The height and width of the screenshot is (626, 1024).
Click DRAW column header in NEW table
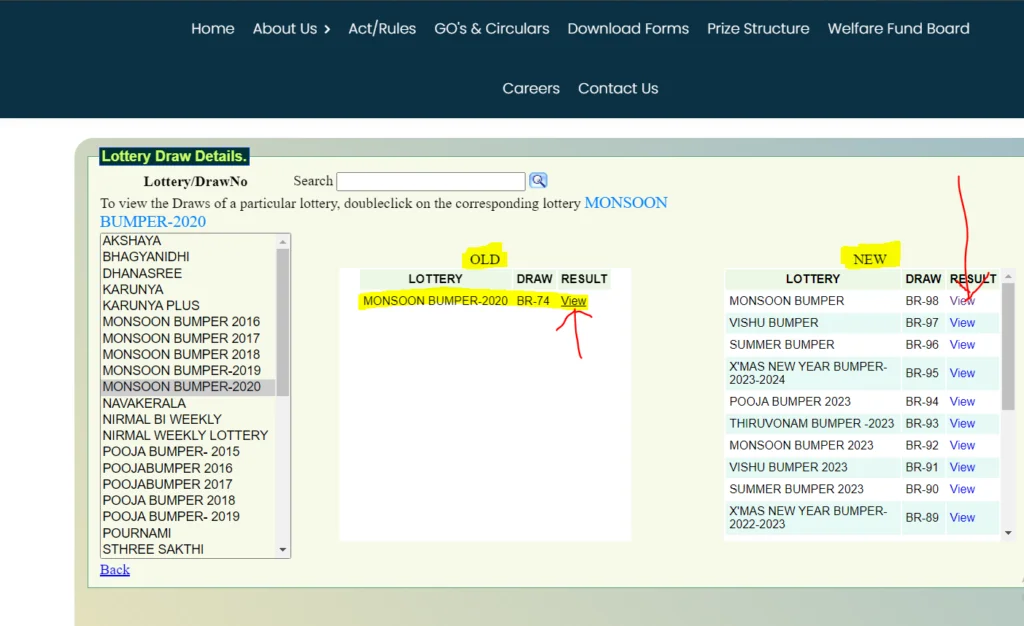923,279
